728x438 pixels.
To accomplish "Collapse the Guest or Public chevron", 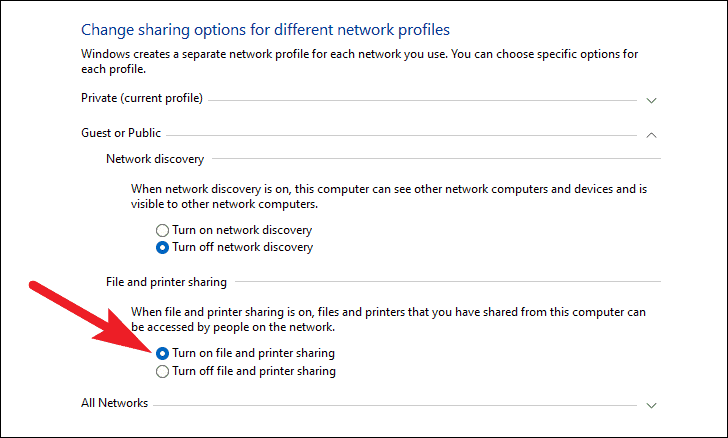I will click(651, 133).
